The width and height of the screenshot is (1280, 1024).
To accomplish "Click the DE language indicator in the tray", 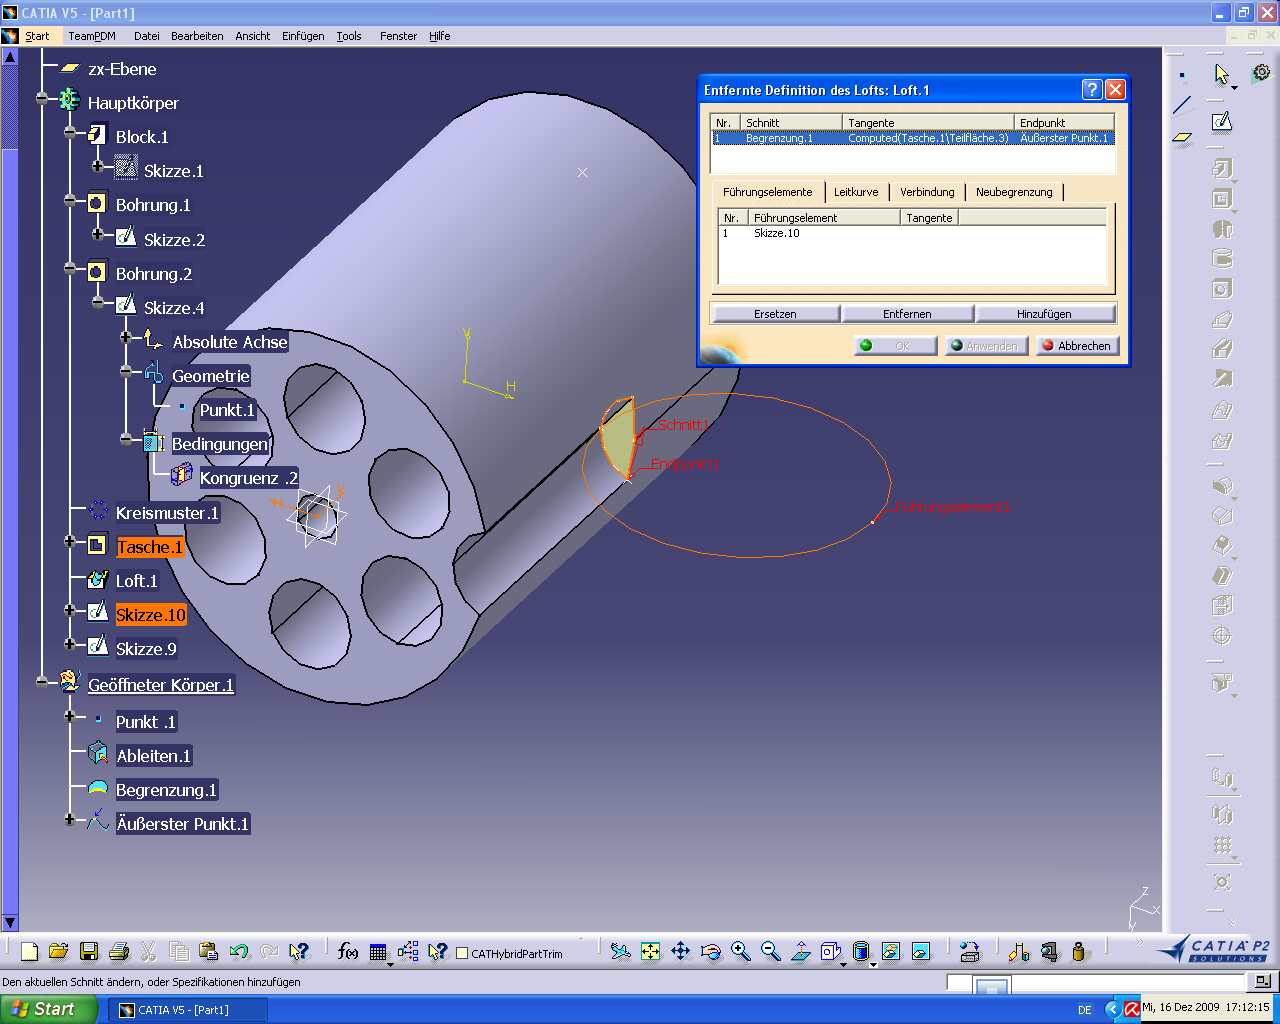I will pos(1085,1010).
